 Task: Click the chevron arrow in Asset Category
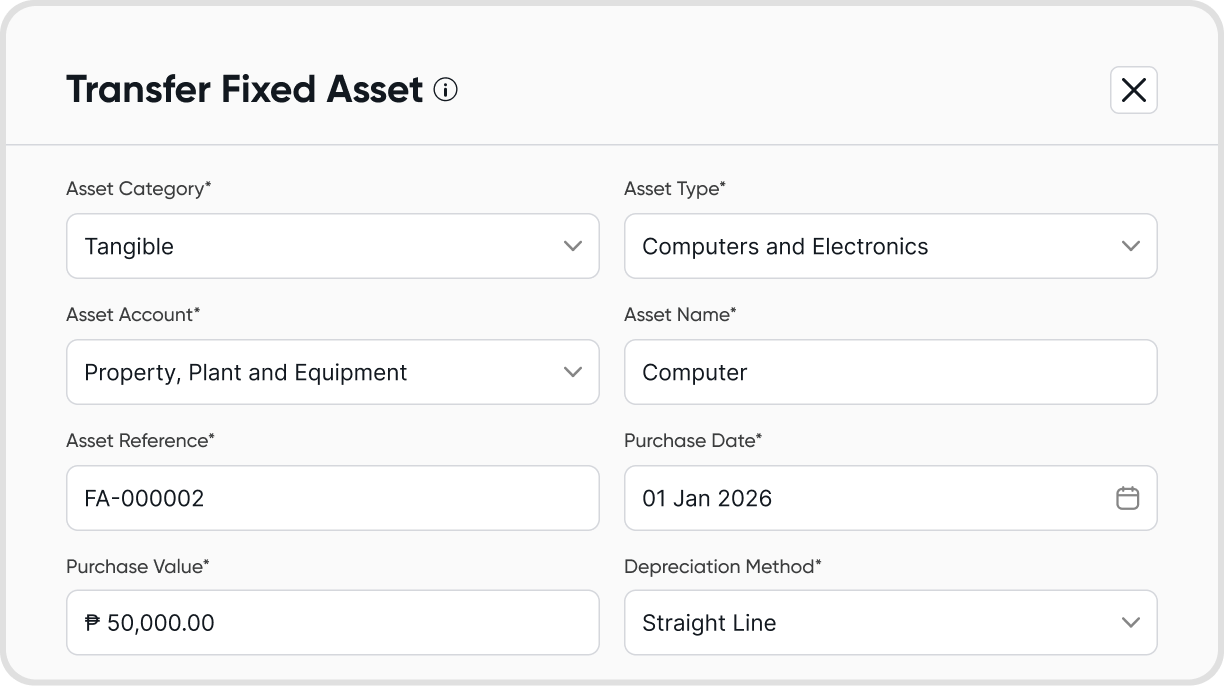coord(573,246)
